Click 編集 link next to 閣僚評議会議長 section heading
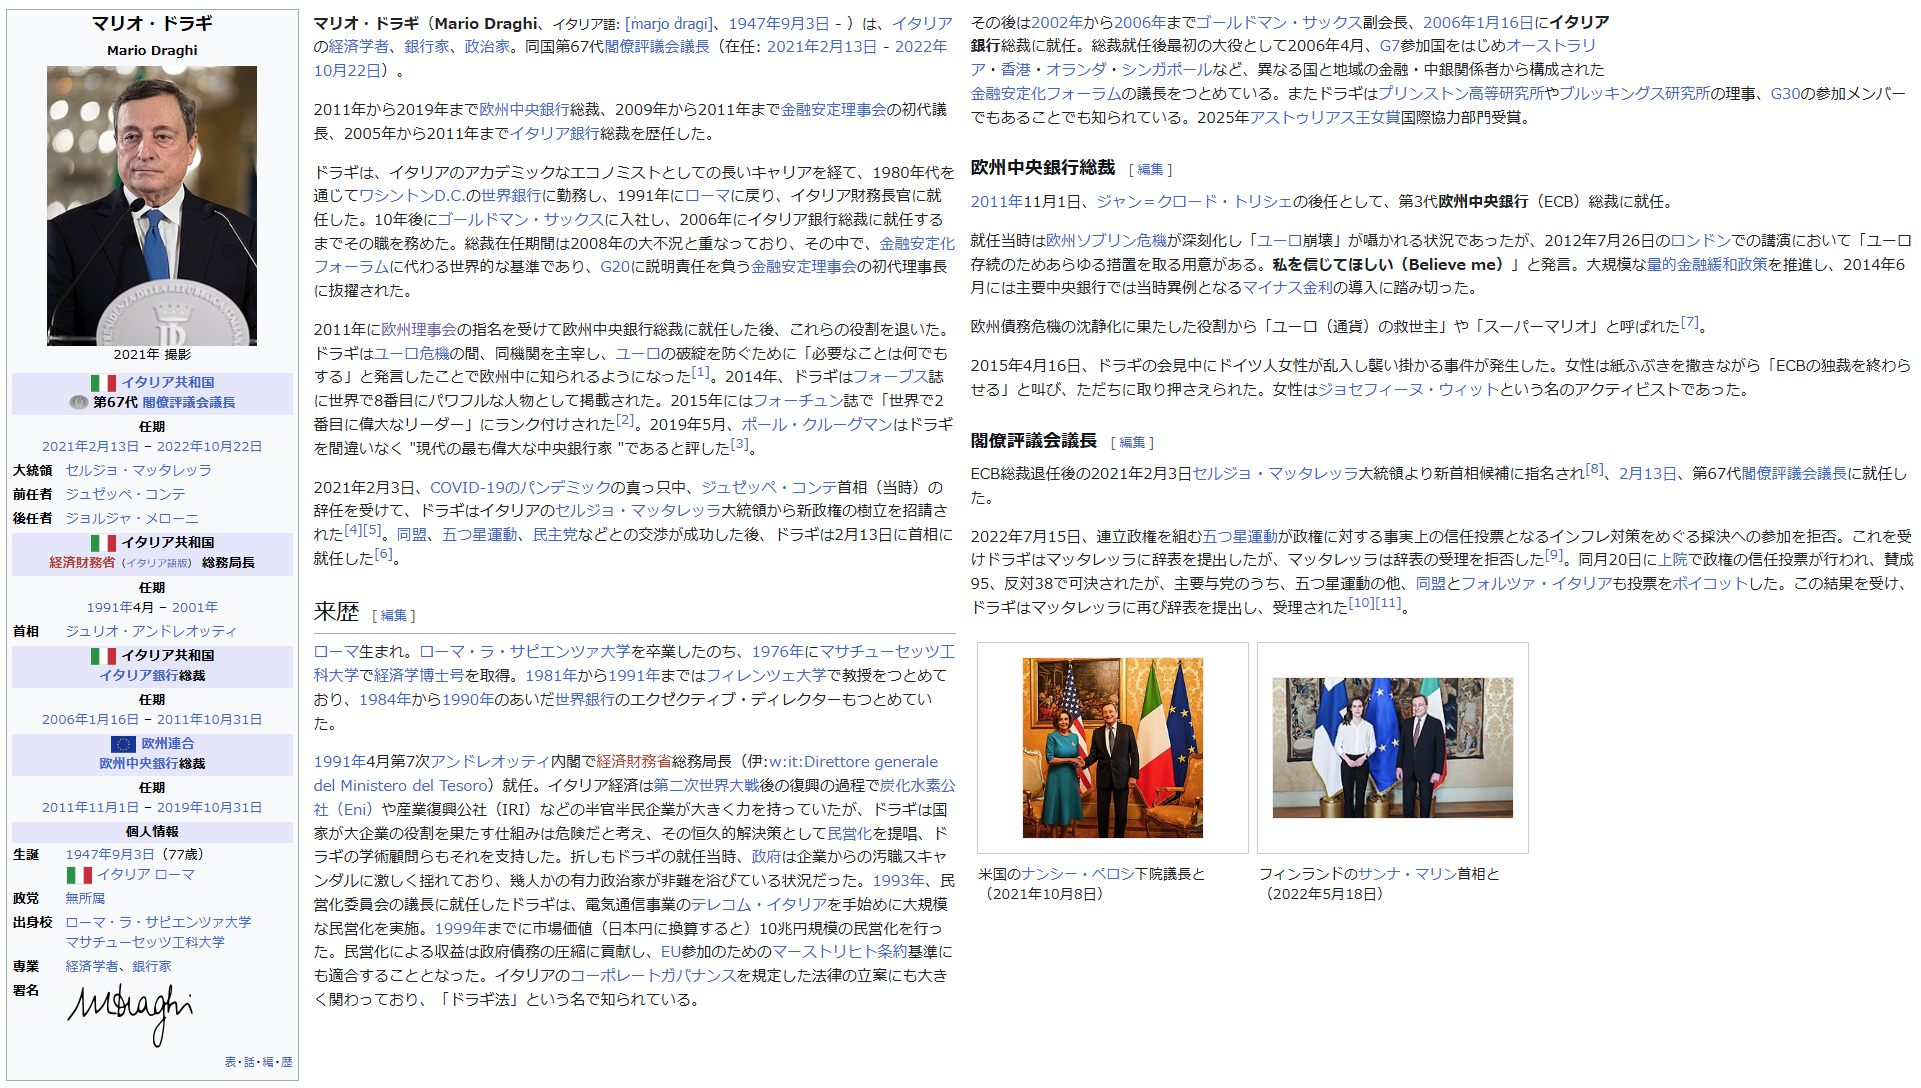The width and height of the screenshot is (1921, 1088). [x=1133, y=442]
